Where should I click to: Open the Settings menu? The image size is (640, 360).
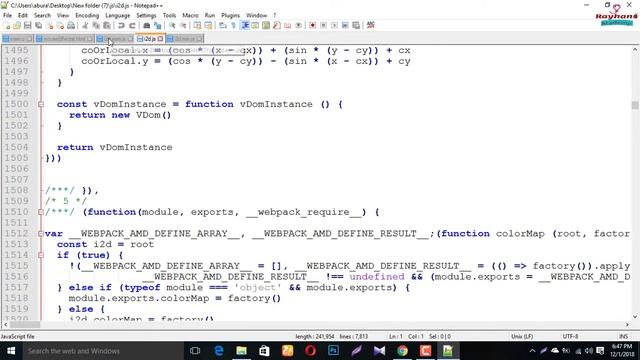[x=146, y=16]
